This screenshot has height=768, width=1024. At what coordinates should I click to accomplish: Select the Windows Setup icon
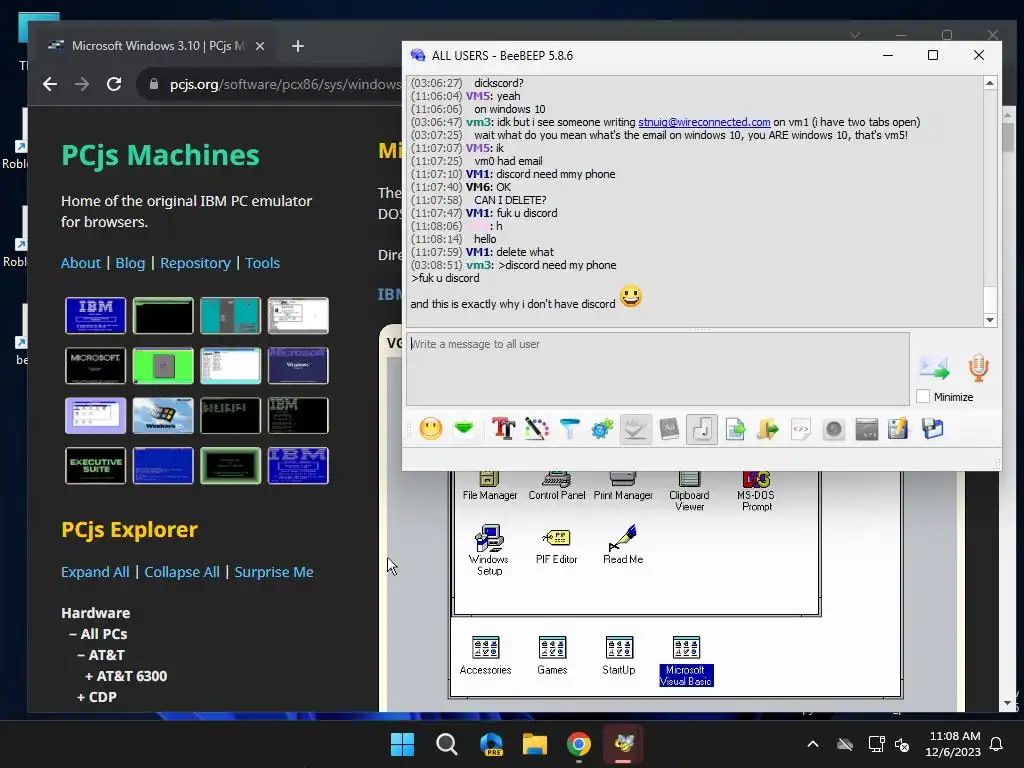tap(489, 550)
